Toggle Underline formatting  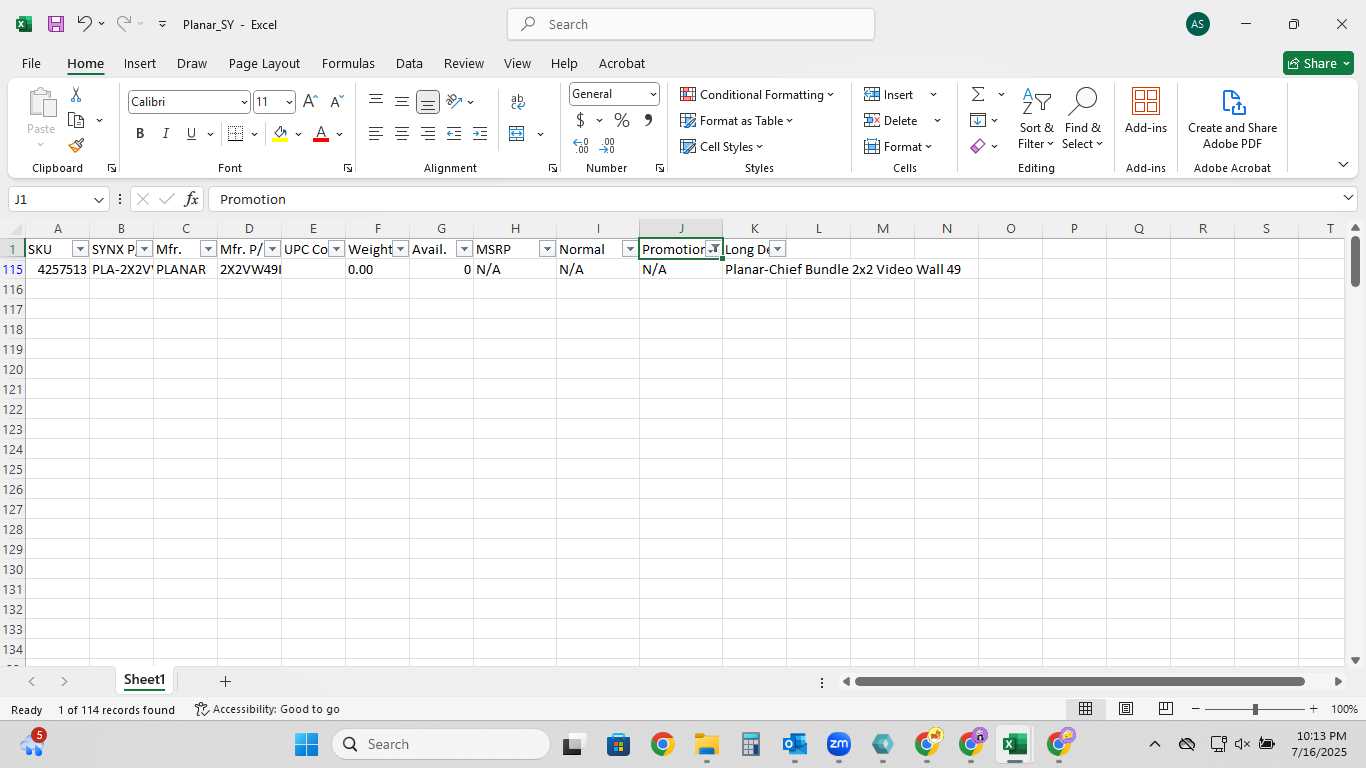tap(191, 134)
